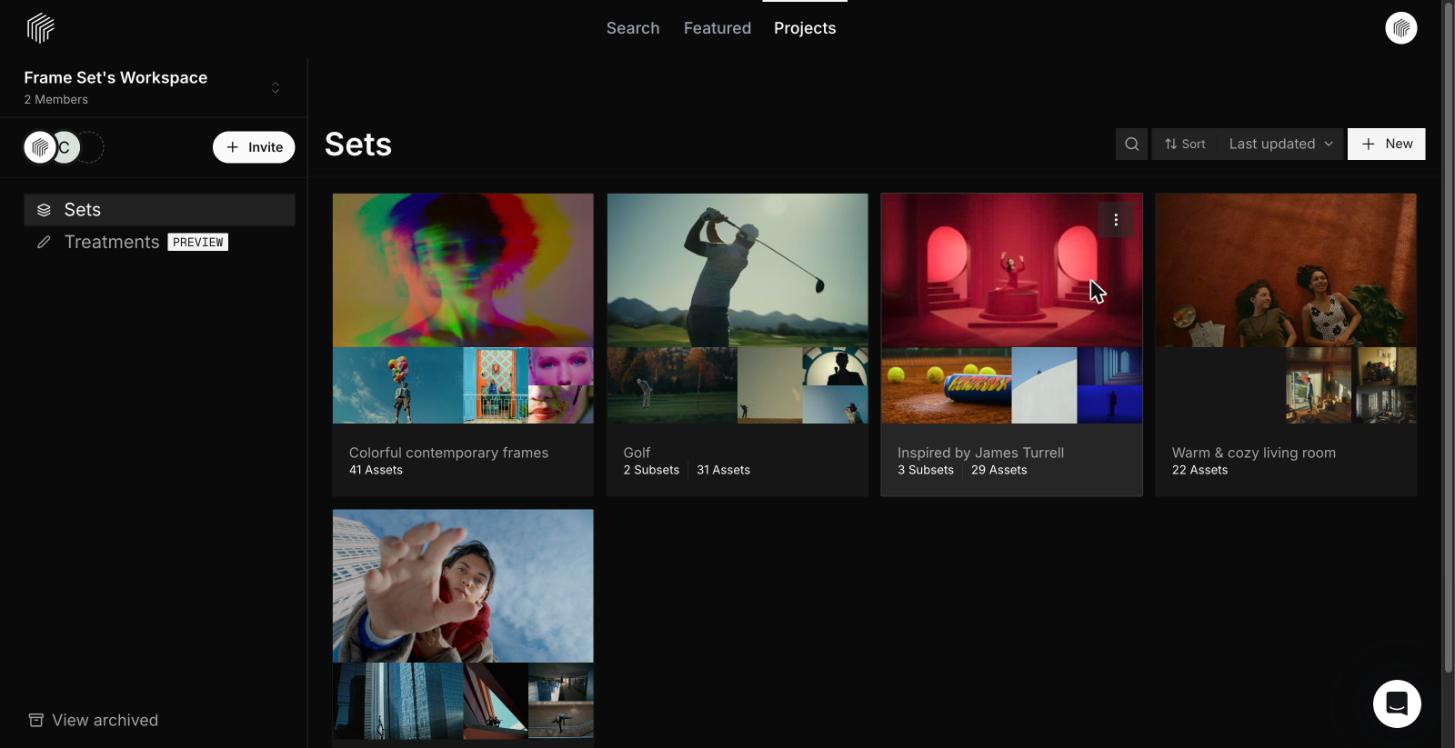Click the archive box icon beside View archived
Screen dimensions: 1455x748
[x=36, y=720]
